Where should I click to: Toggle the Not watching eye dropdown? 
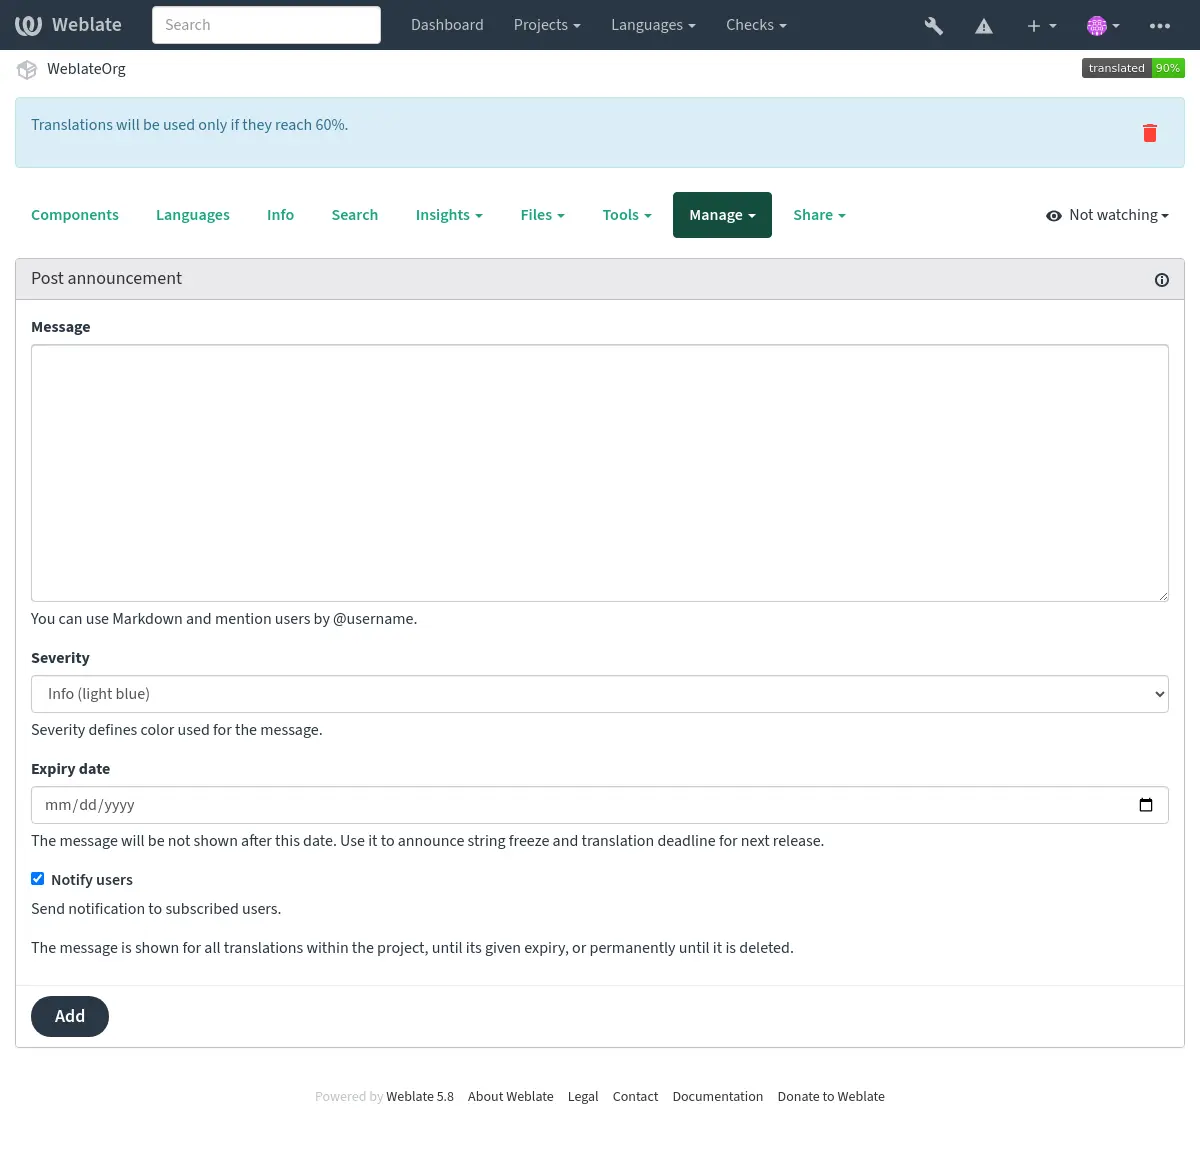[1107, 215]
